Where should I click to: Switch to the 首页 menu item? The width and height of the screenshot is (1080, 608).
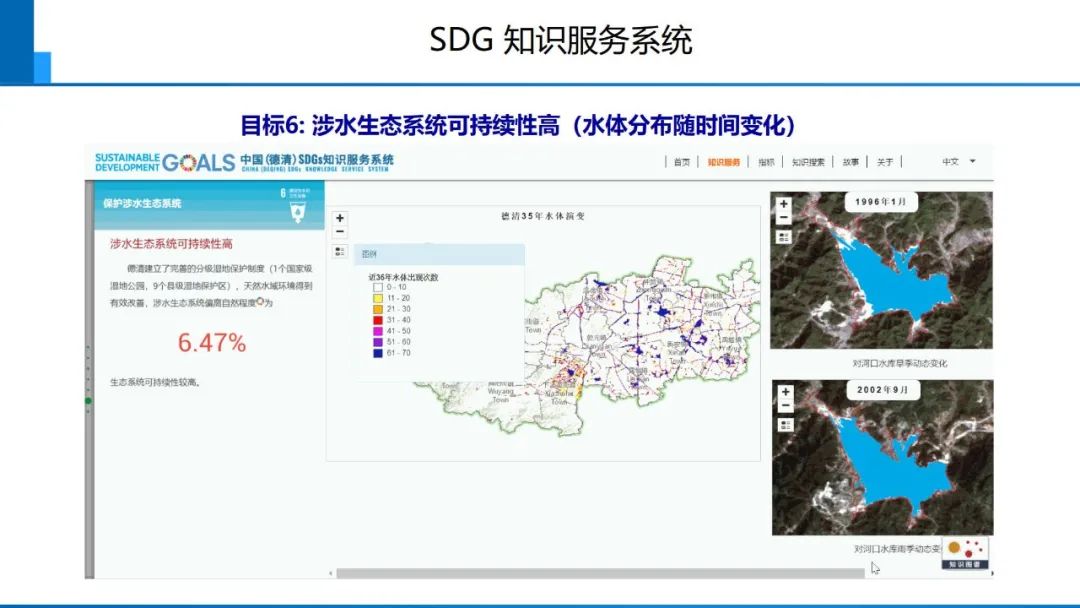680,160
